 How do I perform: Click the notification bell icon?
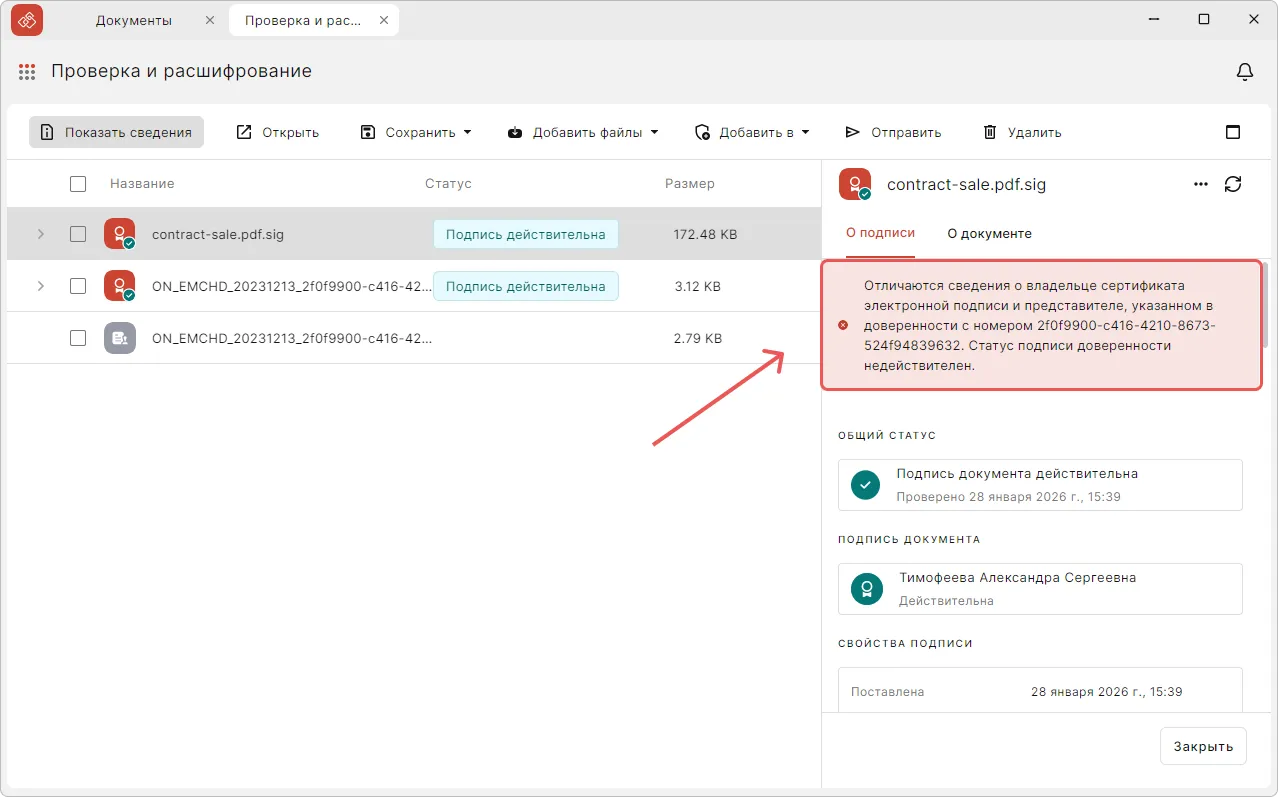click(1245, 72)
